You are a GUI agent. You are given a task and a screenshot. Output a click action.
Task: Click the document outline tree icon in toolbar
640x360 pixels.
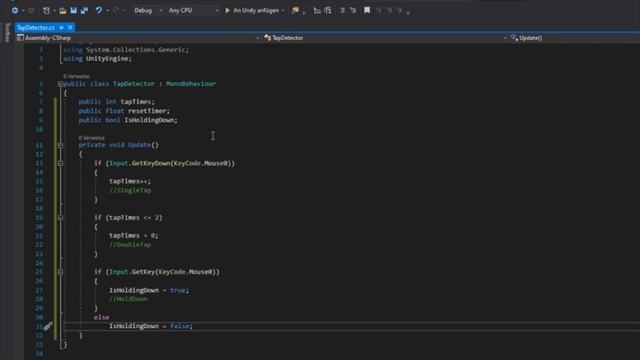(x=328, y=10)
